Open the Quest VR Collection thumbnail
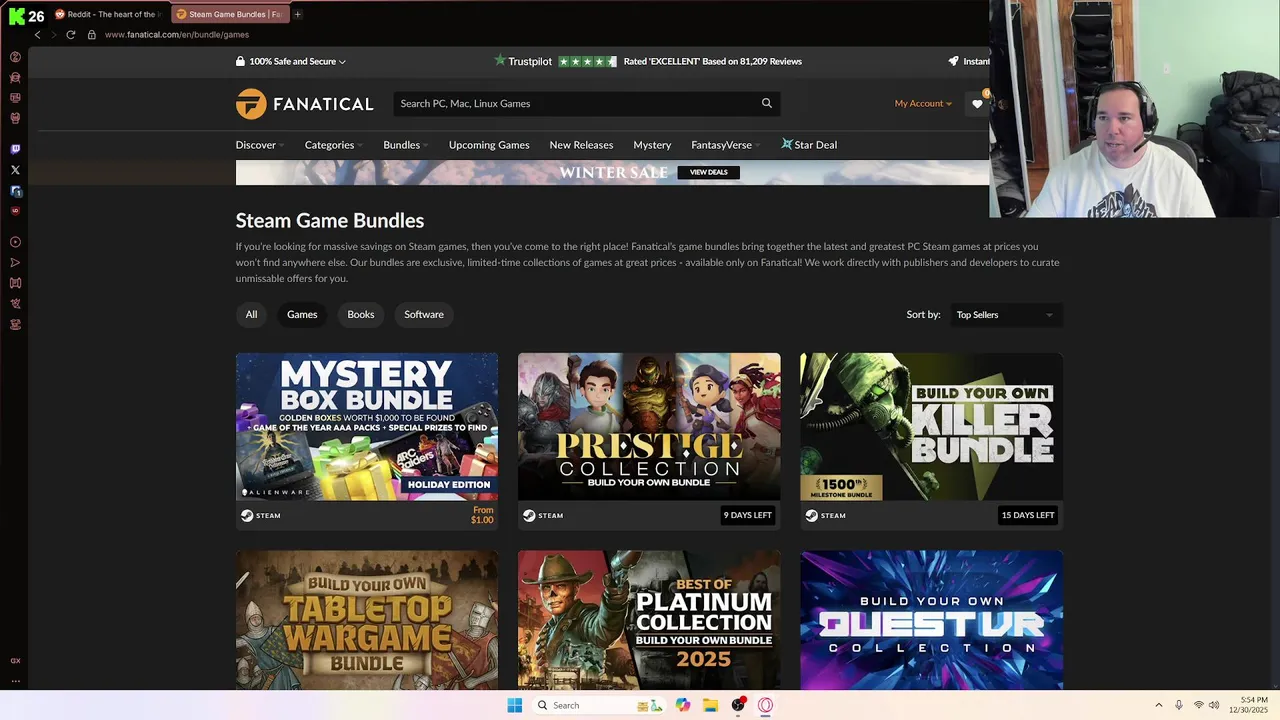This screenshot has width=1280, height=720. pos(931,620)
